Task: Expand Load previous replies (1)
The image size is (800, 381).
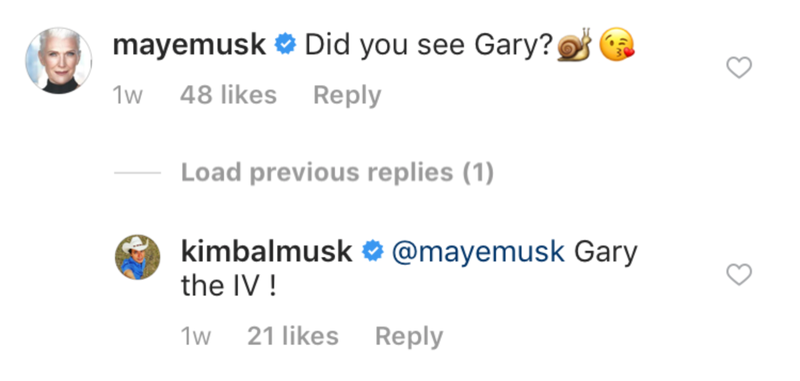Action: pyautogui.click(x=337, y=173)
